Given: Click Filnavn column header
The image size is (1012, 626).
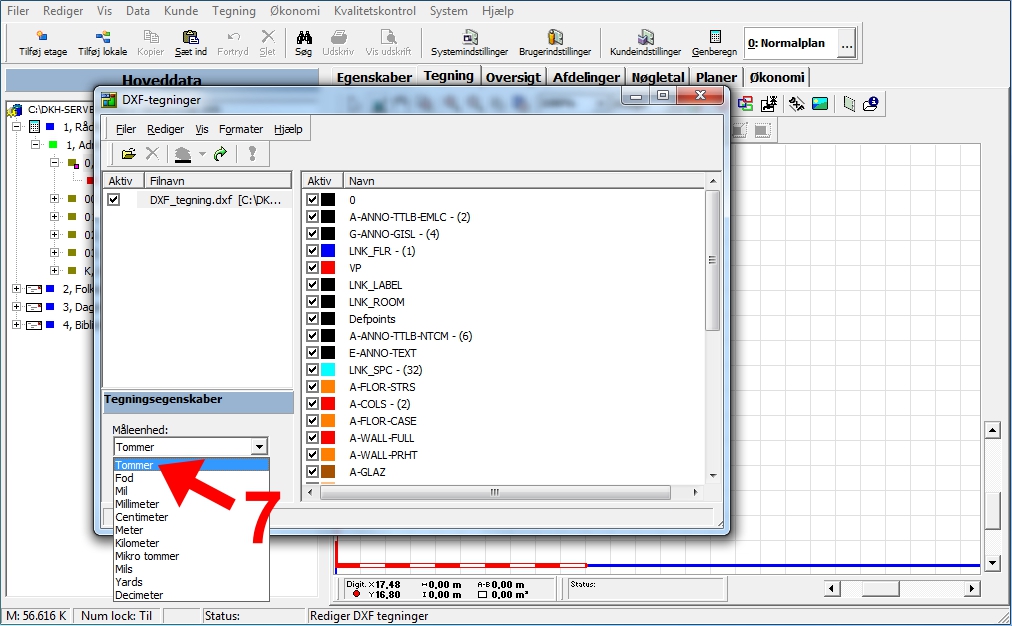Looking at the screenshot, I should point(218,181).
